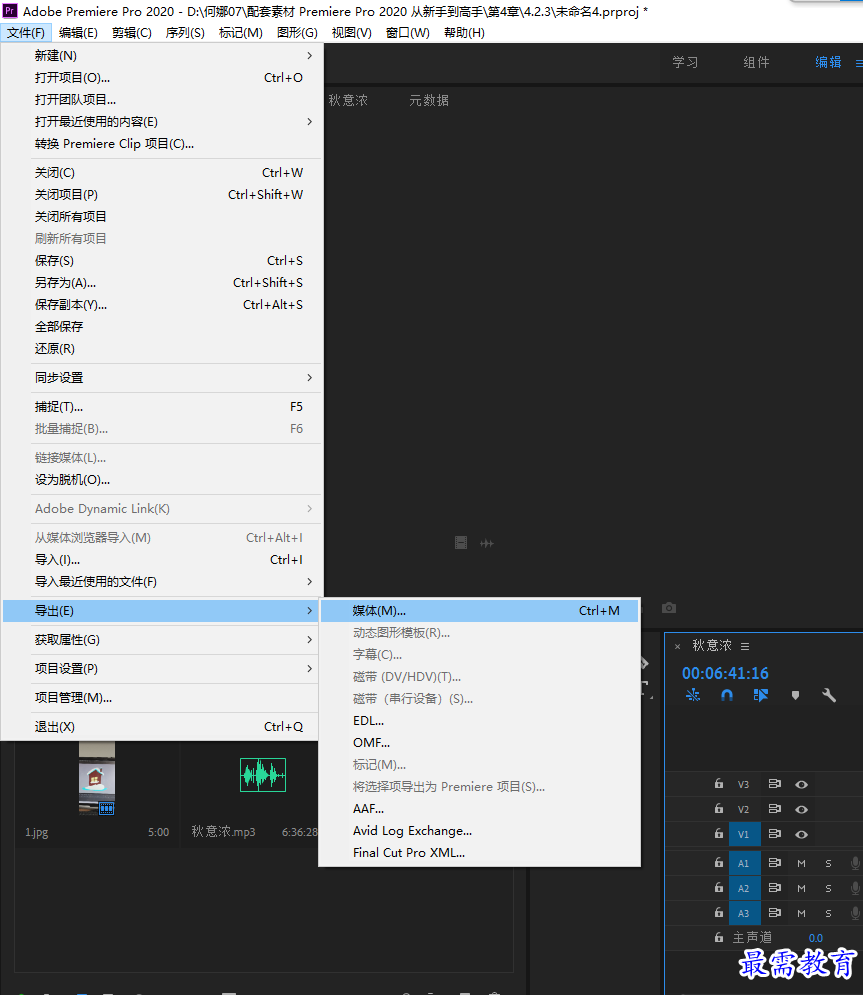The height and width of the screenshot is (995, 863).
Task: Target track A2 header
Action: (744, 888)
